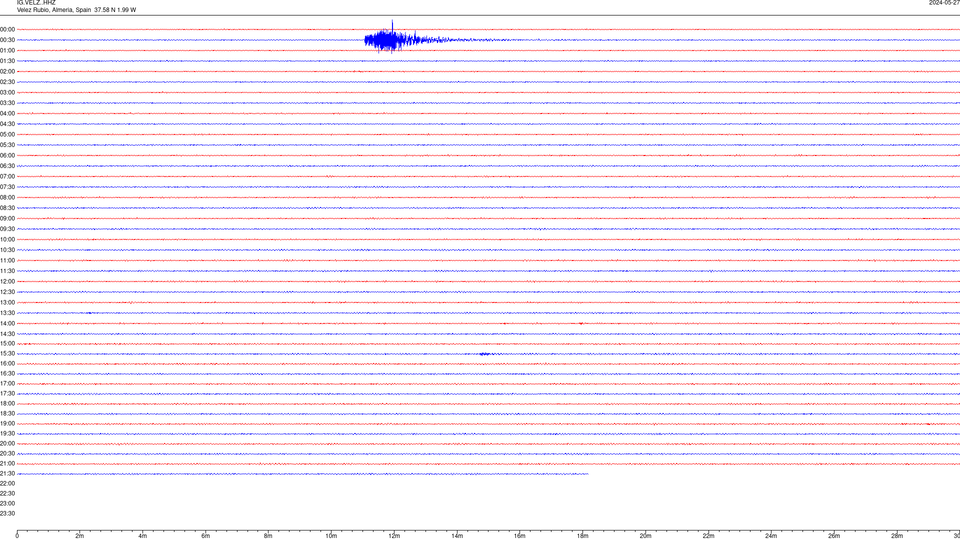Click the 2024-05 date label at top right

[x=944, y=2]
